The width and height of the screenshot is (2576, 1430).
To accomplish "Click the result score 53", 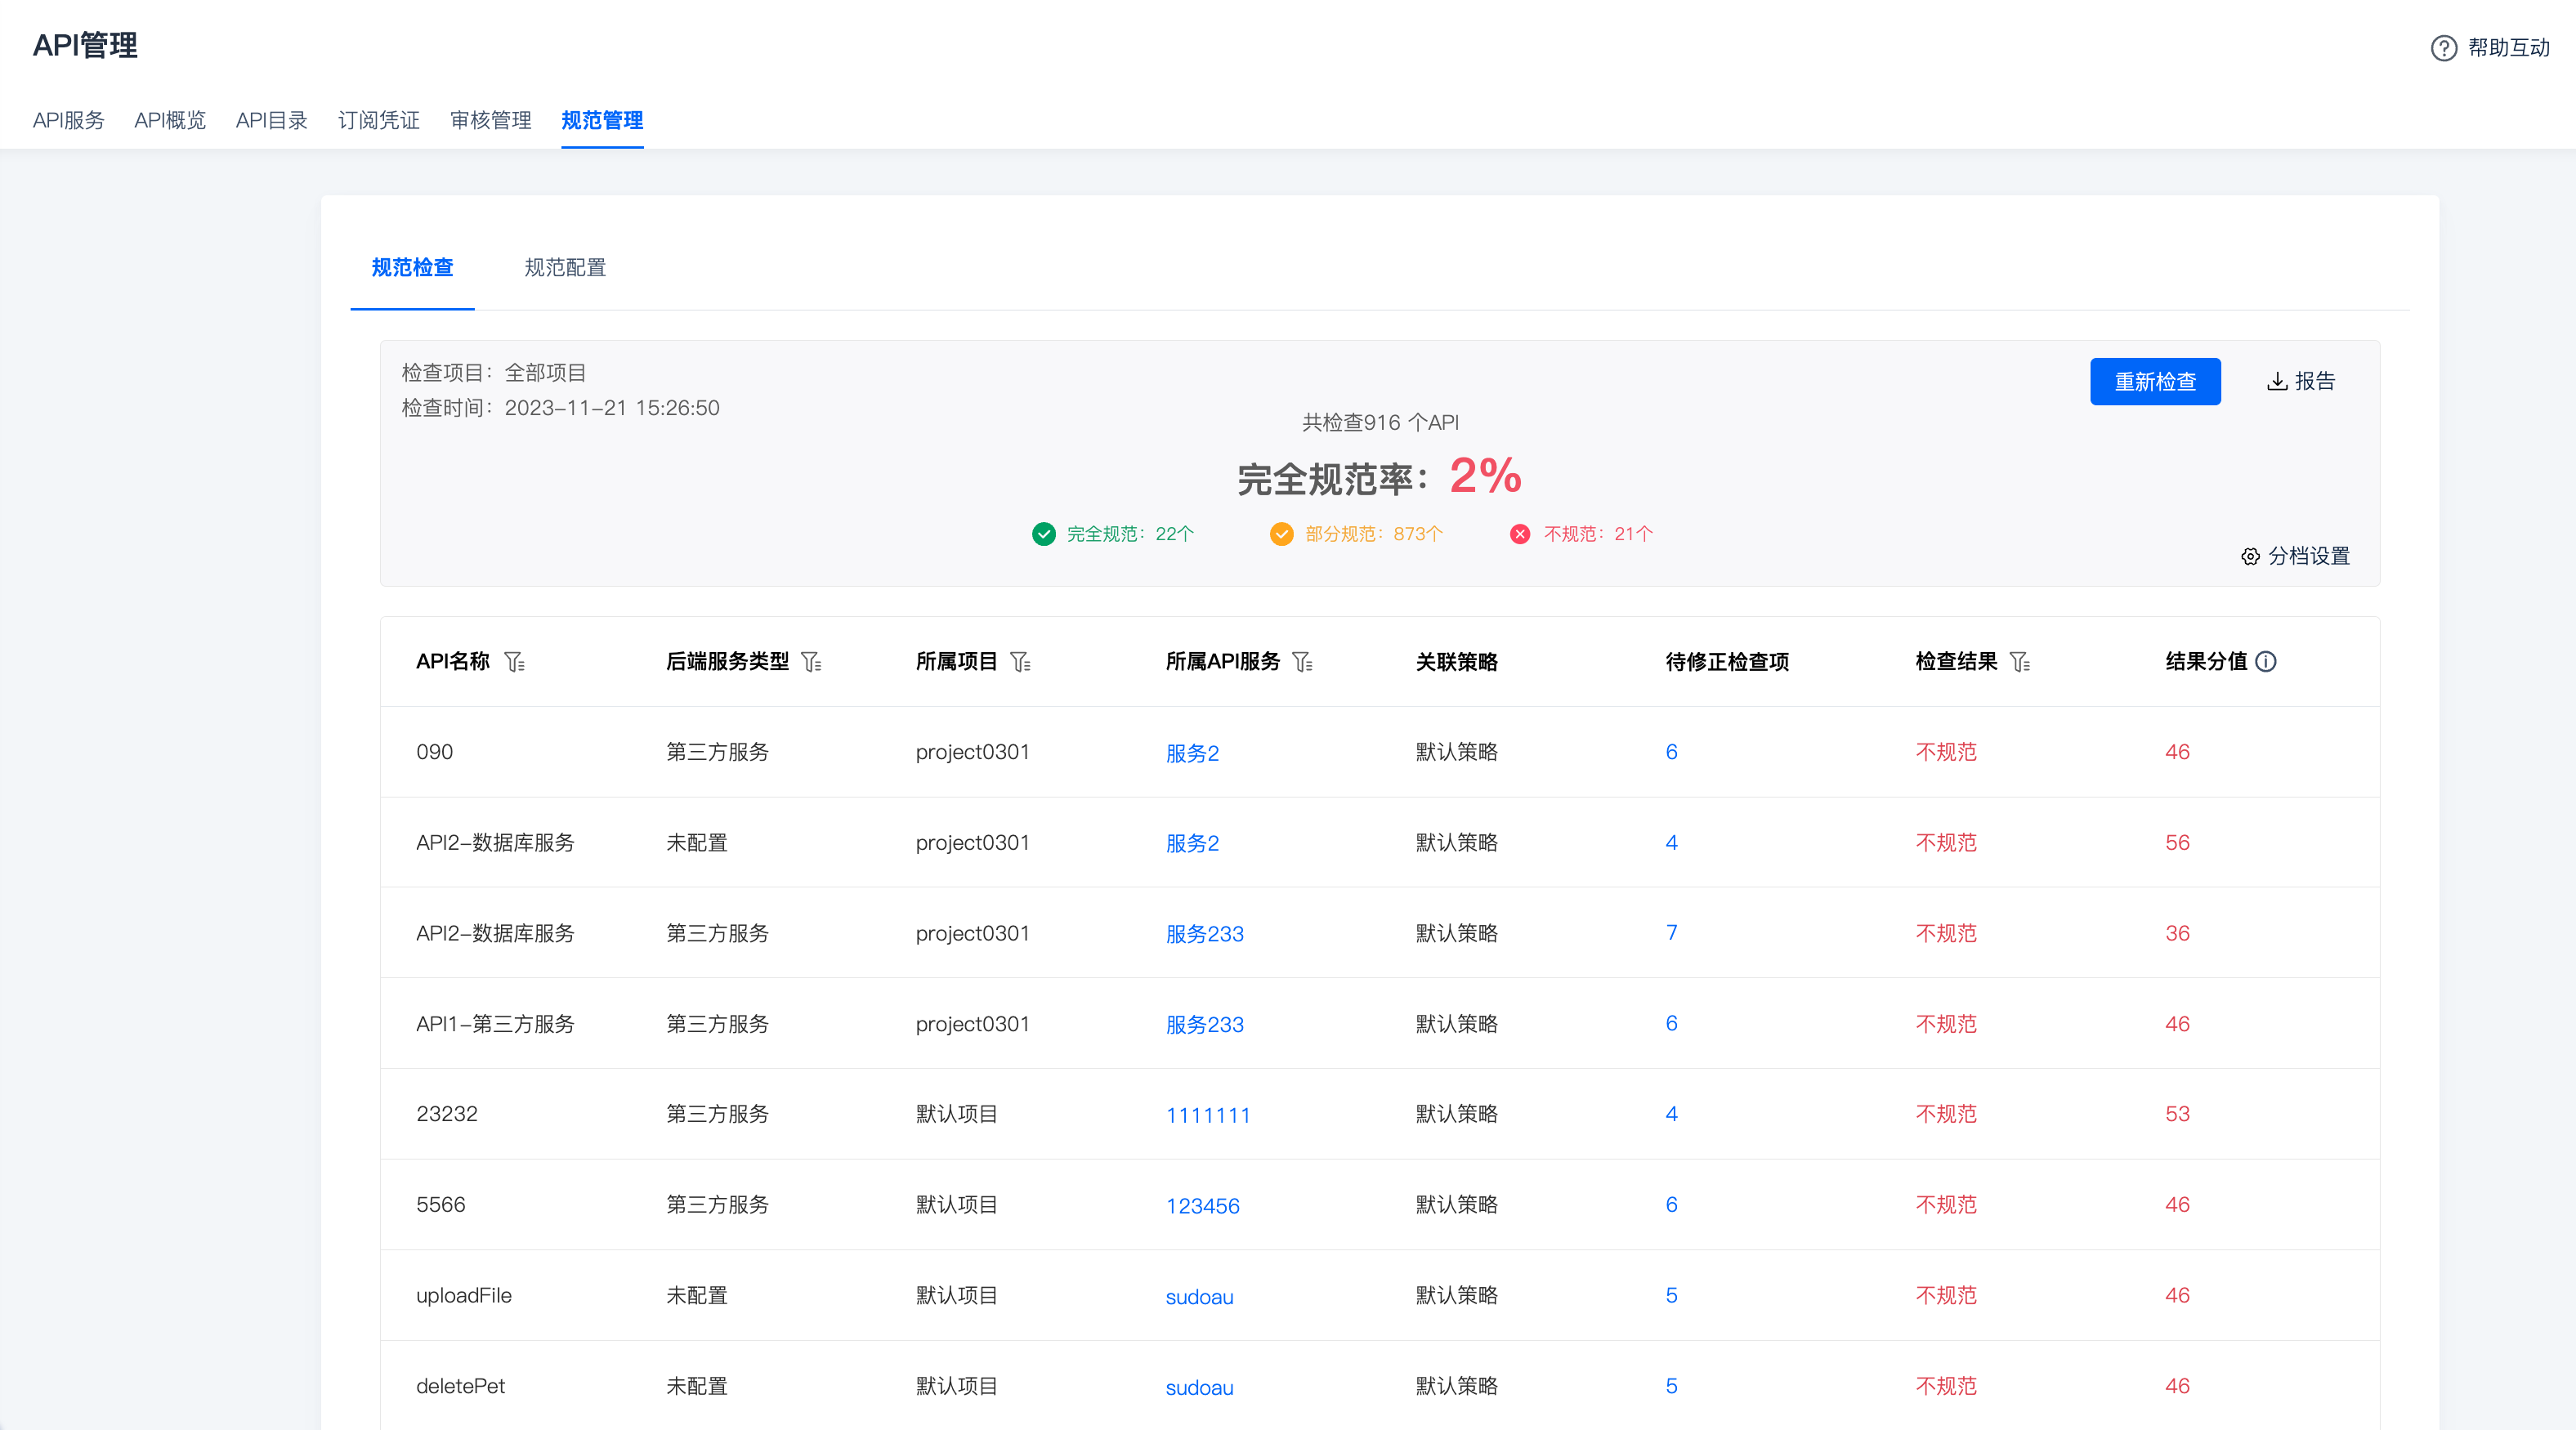I will tap(2178, 1114).
